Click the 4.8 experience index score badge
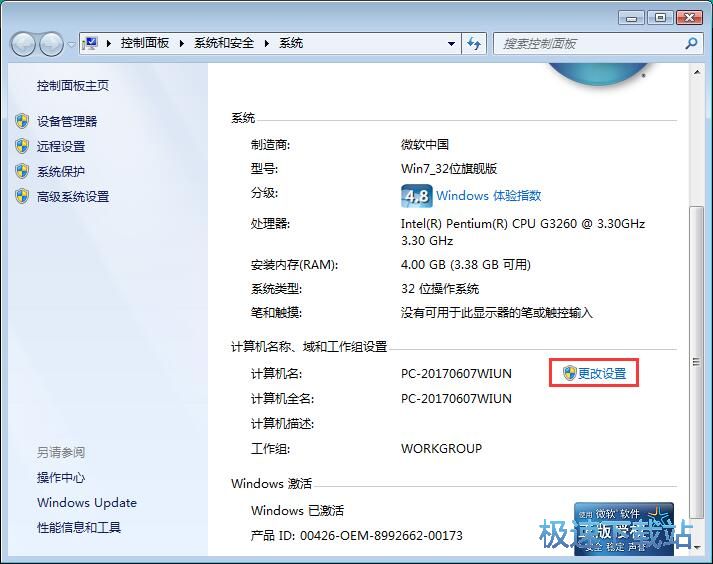713x564 pixels. tap(417, 196)
